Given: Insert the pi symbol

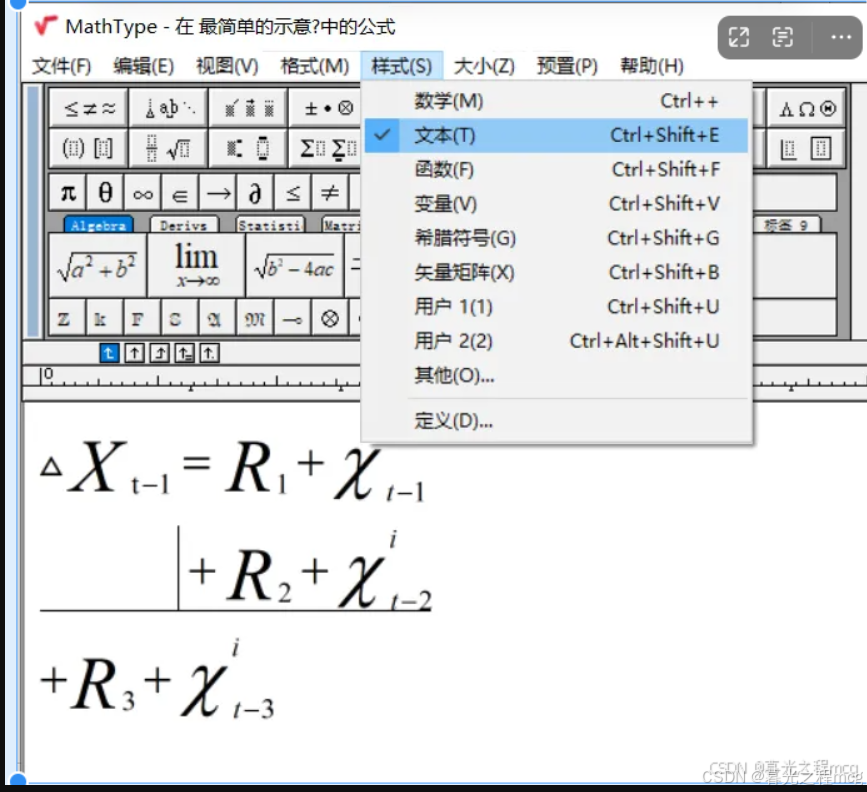Looking at the screenshot, I should coord(67,192).
